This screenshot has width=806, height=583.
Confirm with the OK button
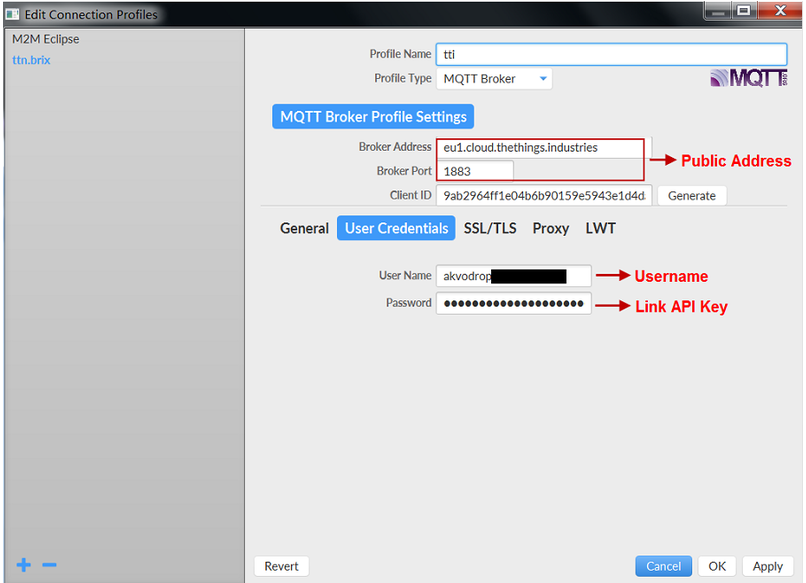(x=717, y=566)
